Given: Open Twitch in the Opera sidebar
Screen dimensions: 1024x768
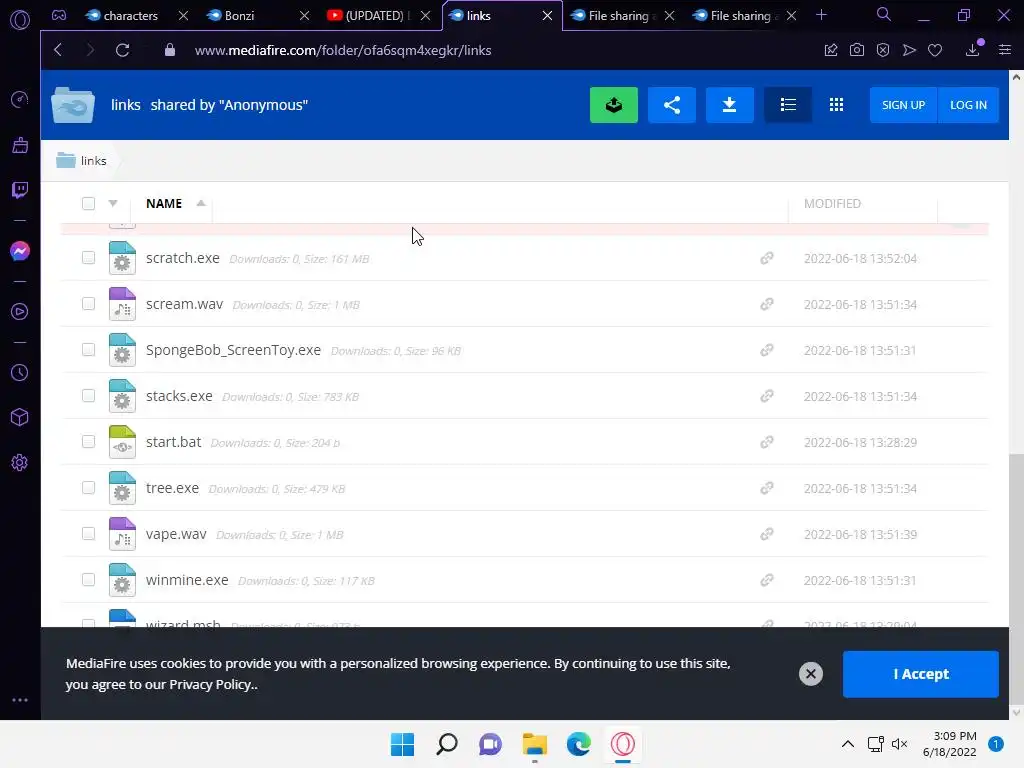Looking at the screenshot, I should pyautogui.click(x=20, y=190).
